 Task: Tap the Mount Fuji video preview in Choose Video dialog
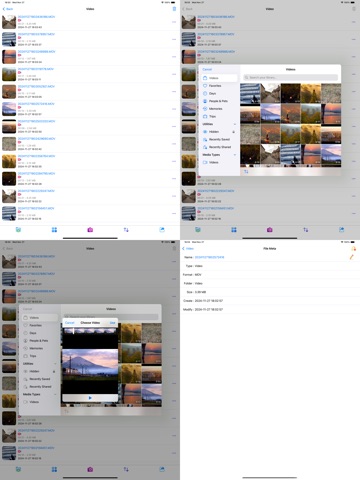pyautogui.click(x=90, y=365)
